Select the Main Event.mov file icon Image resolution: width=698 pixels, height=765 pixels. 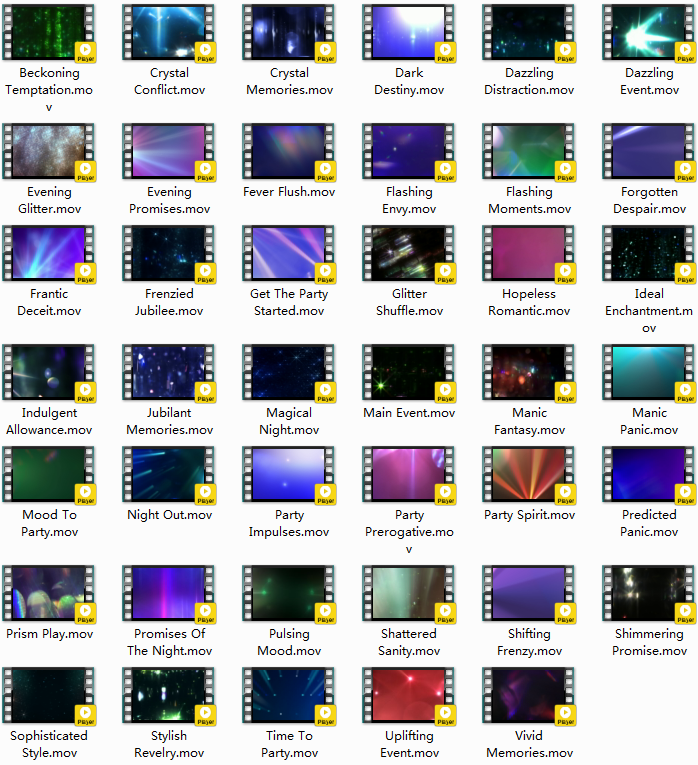408,372
